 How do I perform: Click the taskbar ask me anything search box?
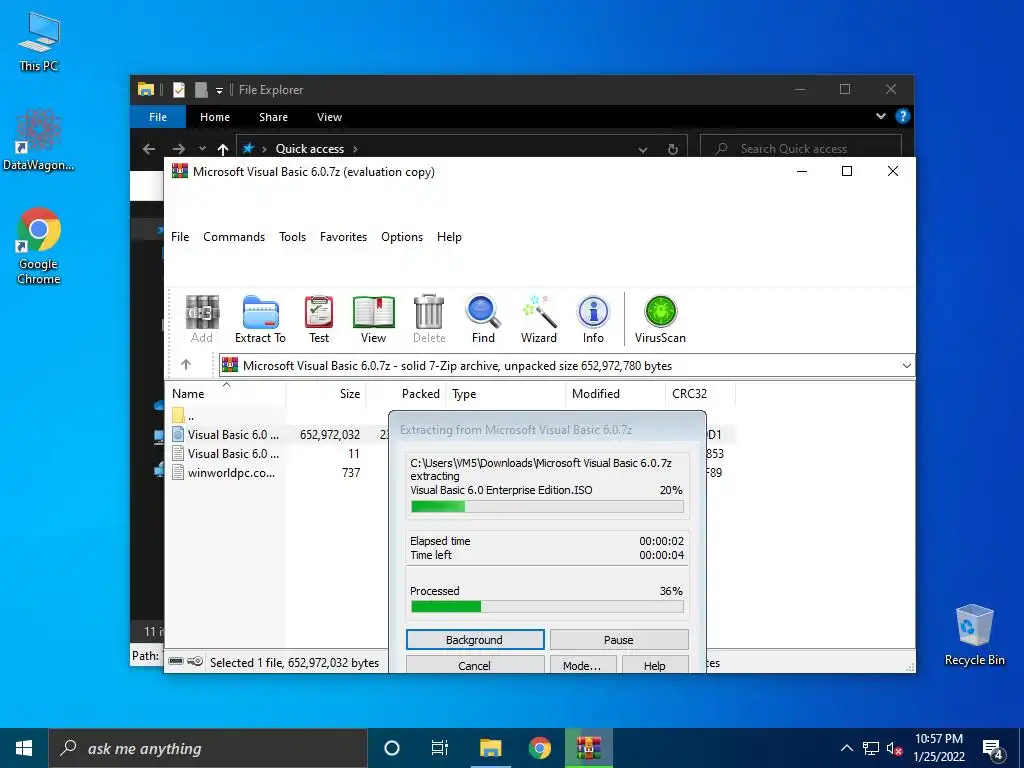208,748
